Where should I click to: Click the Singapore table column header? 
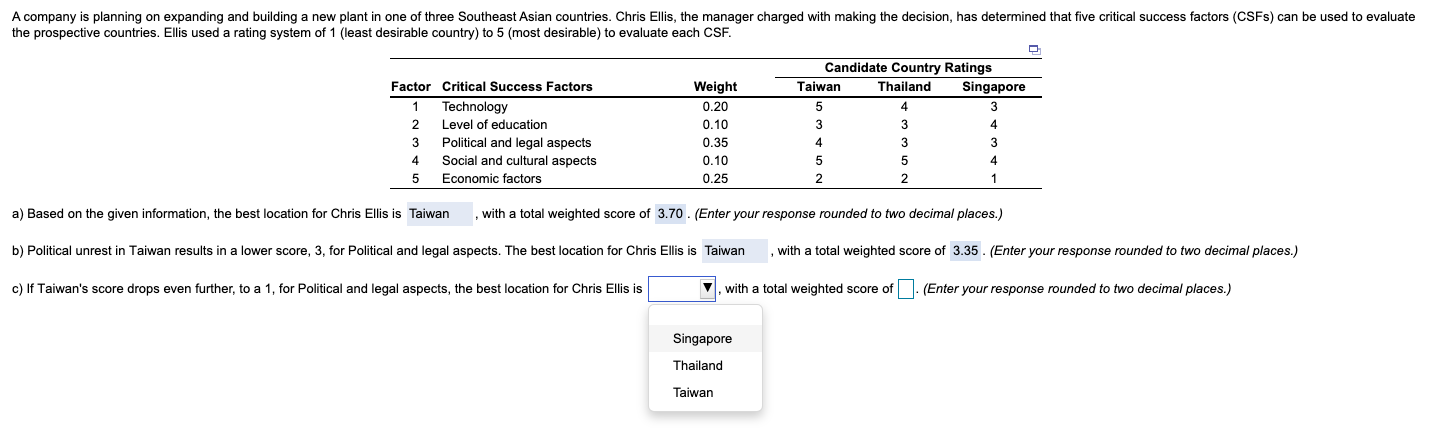(x=994, y=87)
